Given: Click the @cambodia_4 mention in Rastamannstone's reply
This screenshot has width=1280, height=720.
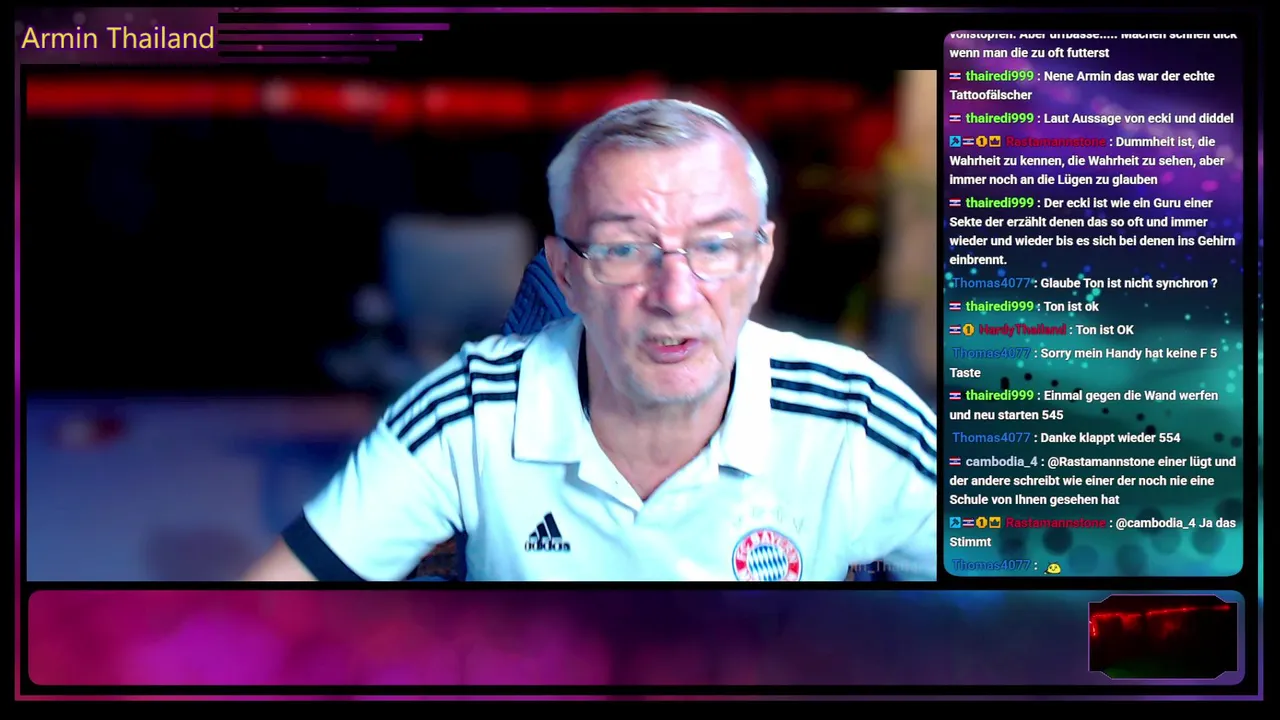Looking at the screenshot, I should [1155, 523].
